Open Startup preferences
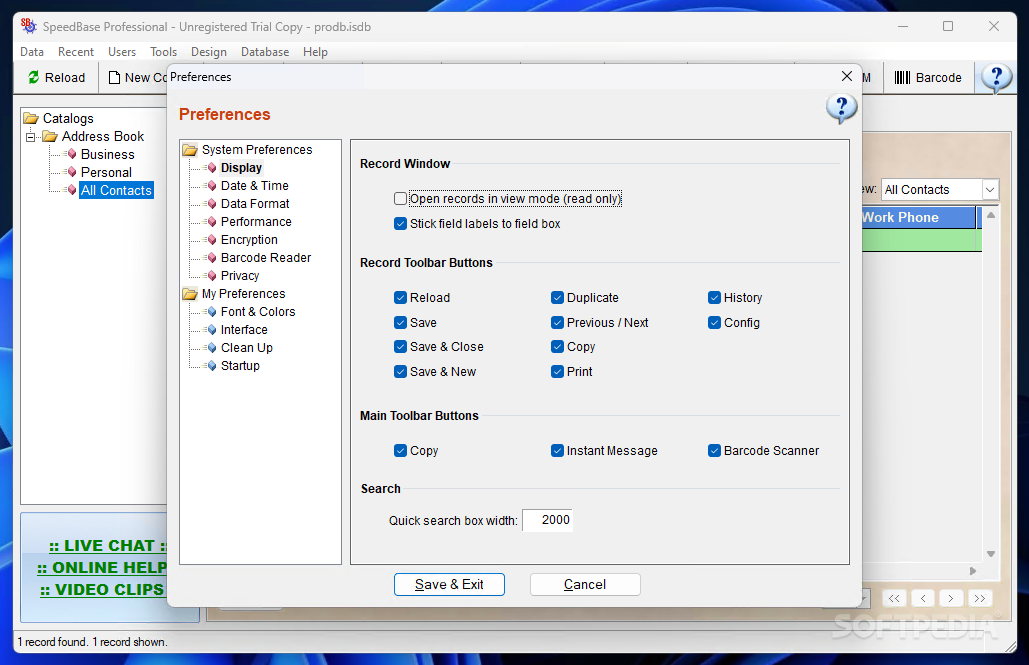 click(x=240, y=366)
